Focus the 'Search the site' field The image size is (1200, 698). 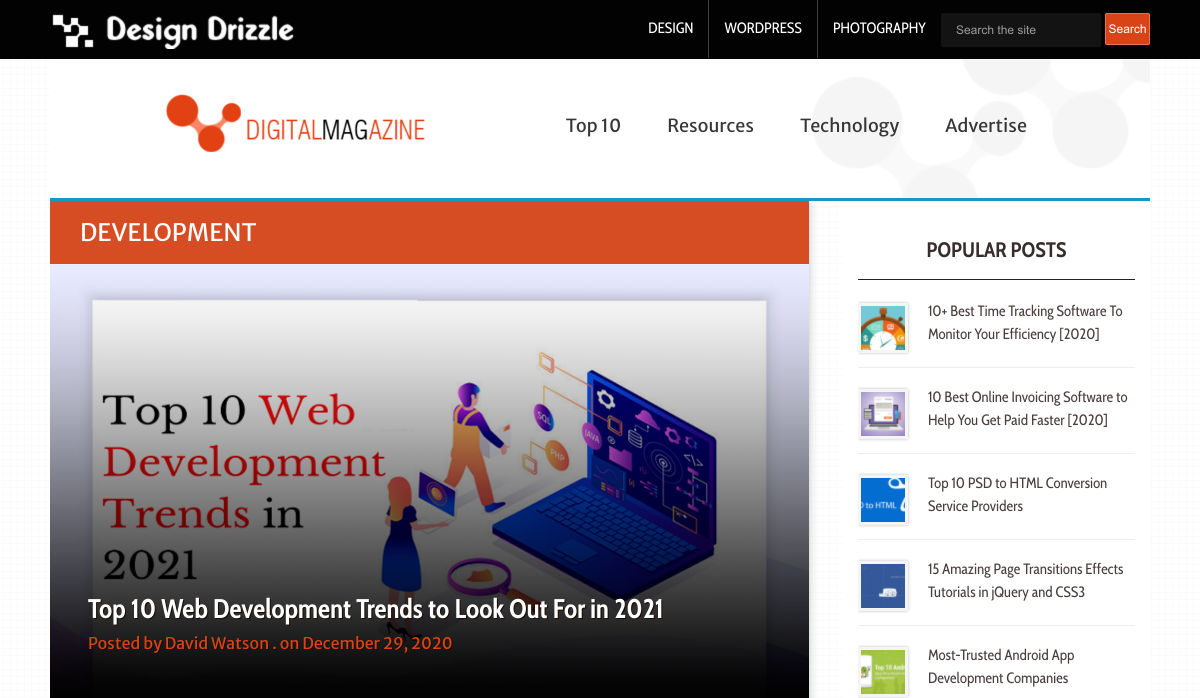1021,30
